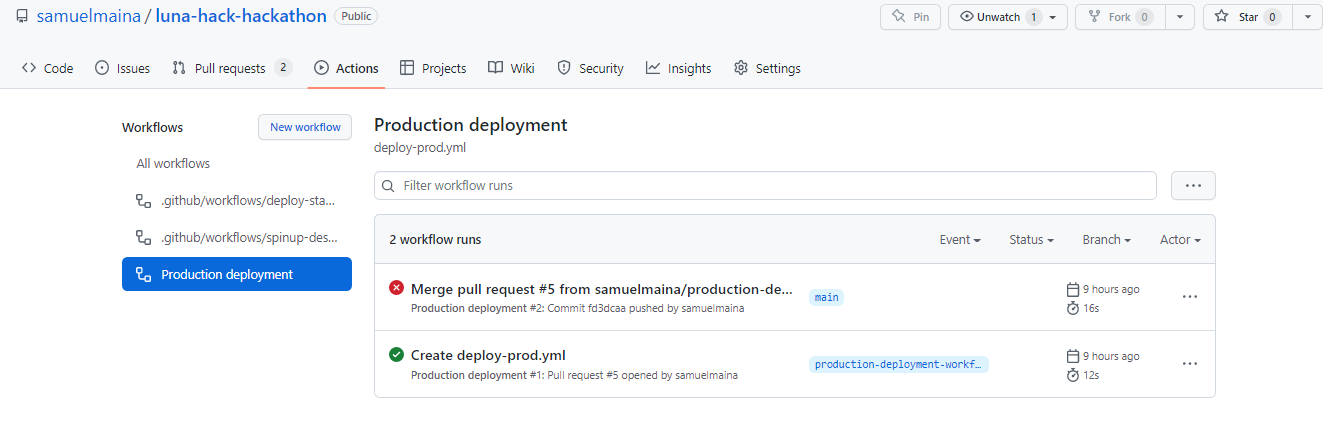Click the Production deployment page heading
Image resolution: width=1323 pixels, height=437 pixels.
click(471, 125)
